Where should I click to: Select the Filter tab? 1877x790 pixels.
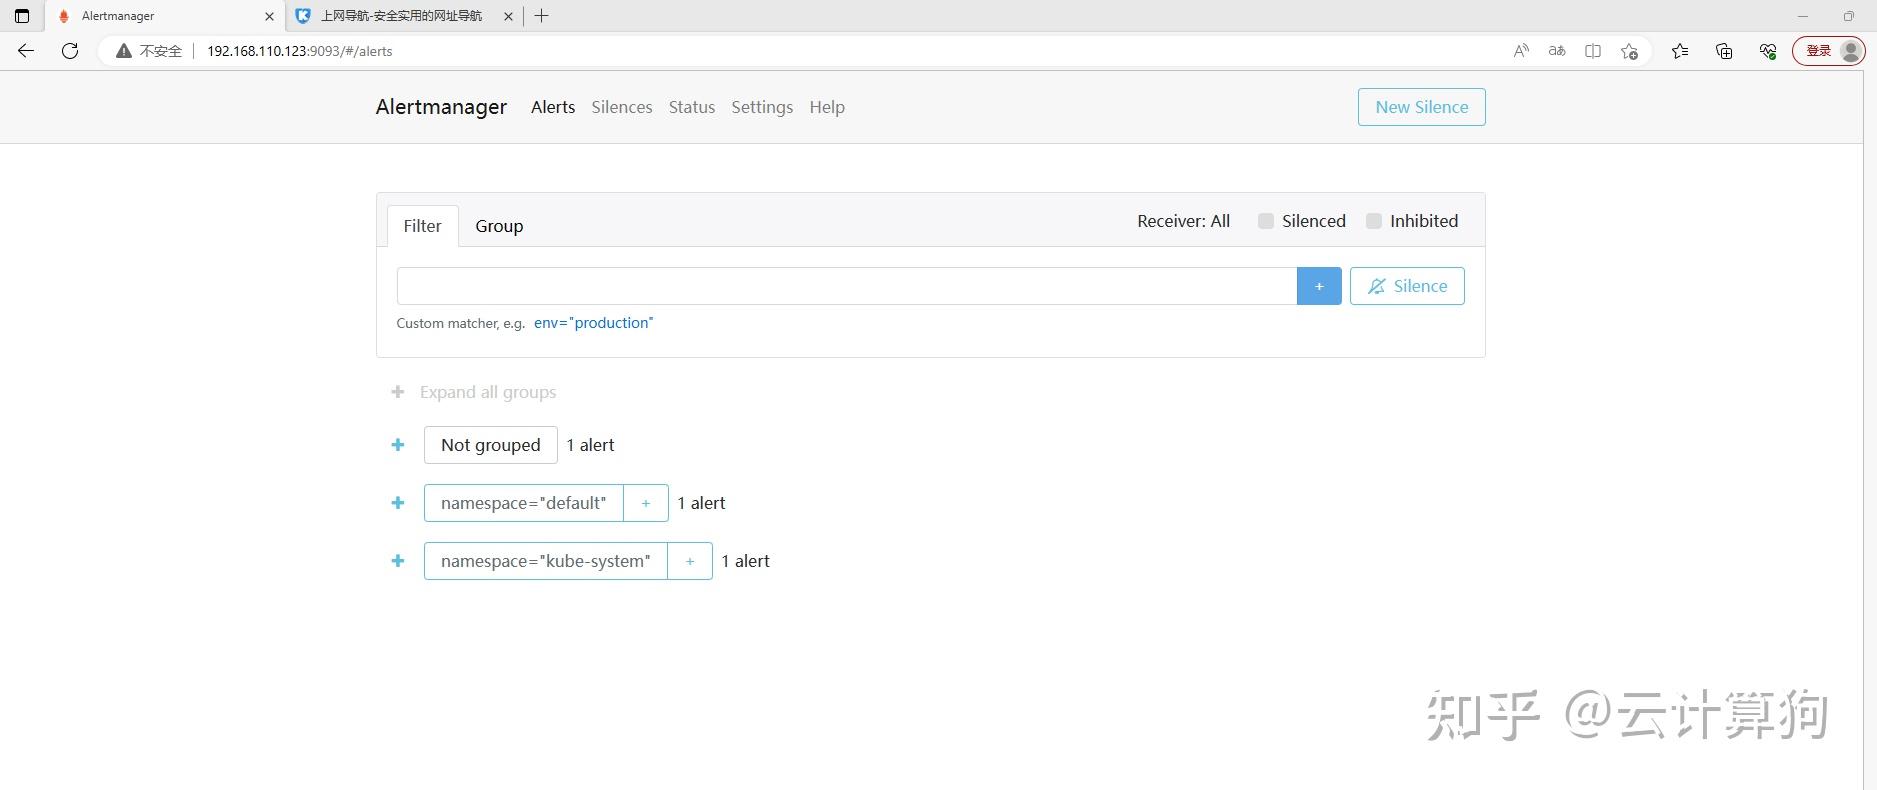[x=422, y=226]
